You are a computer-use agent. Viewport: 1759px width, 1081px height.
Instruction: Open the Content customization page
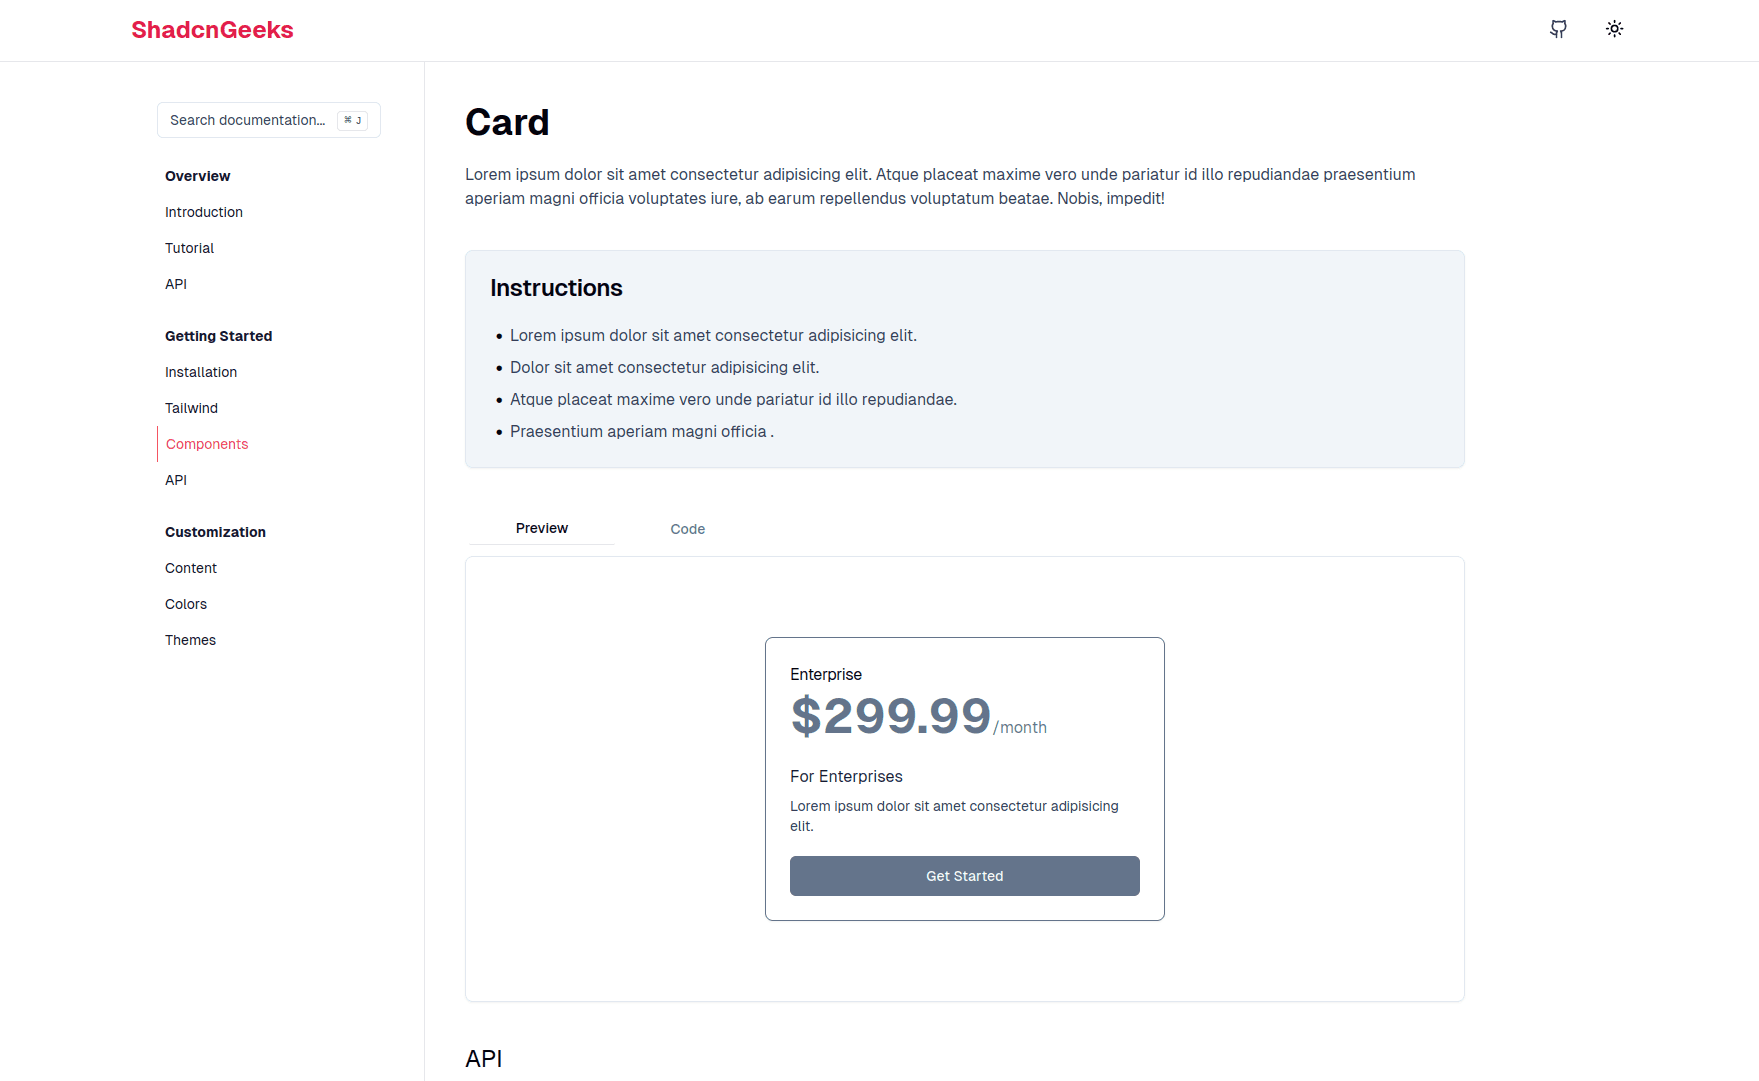click(x=191, y=568)
